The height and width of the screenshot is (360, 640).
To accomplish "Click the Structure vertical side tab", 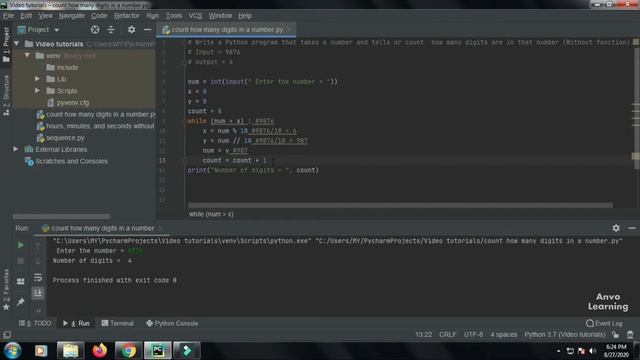I will 6,95.
